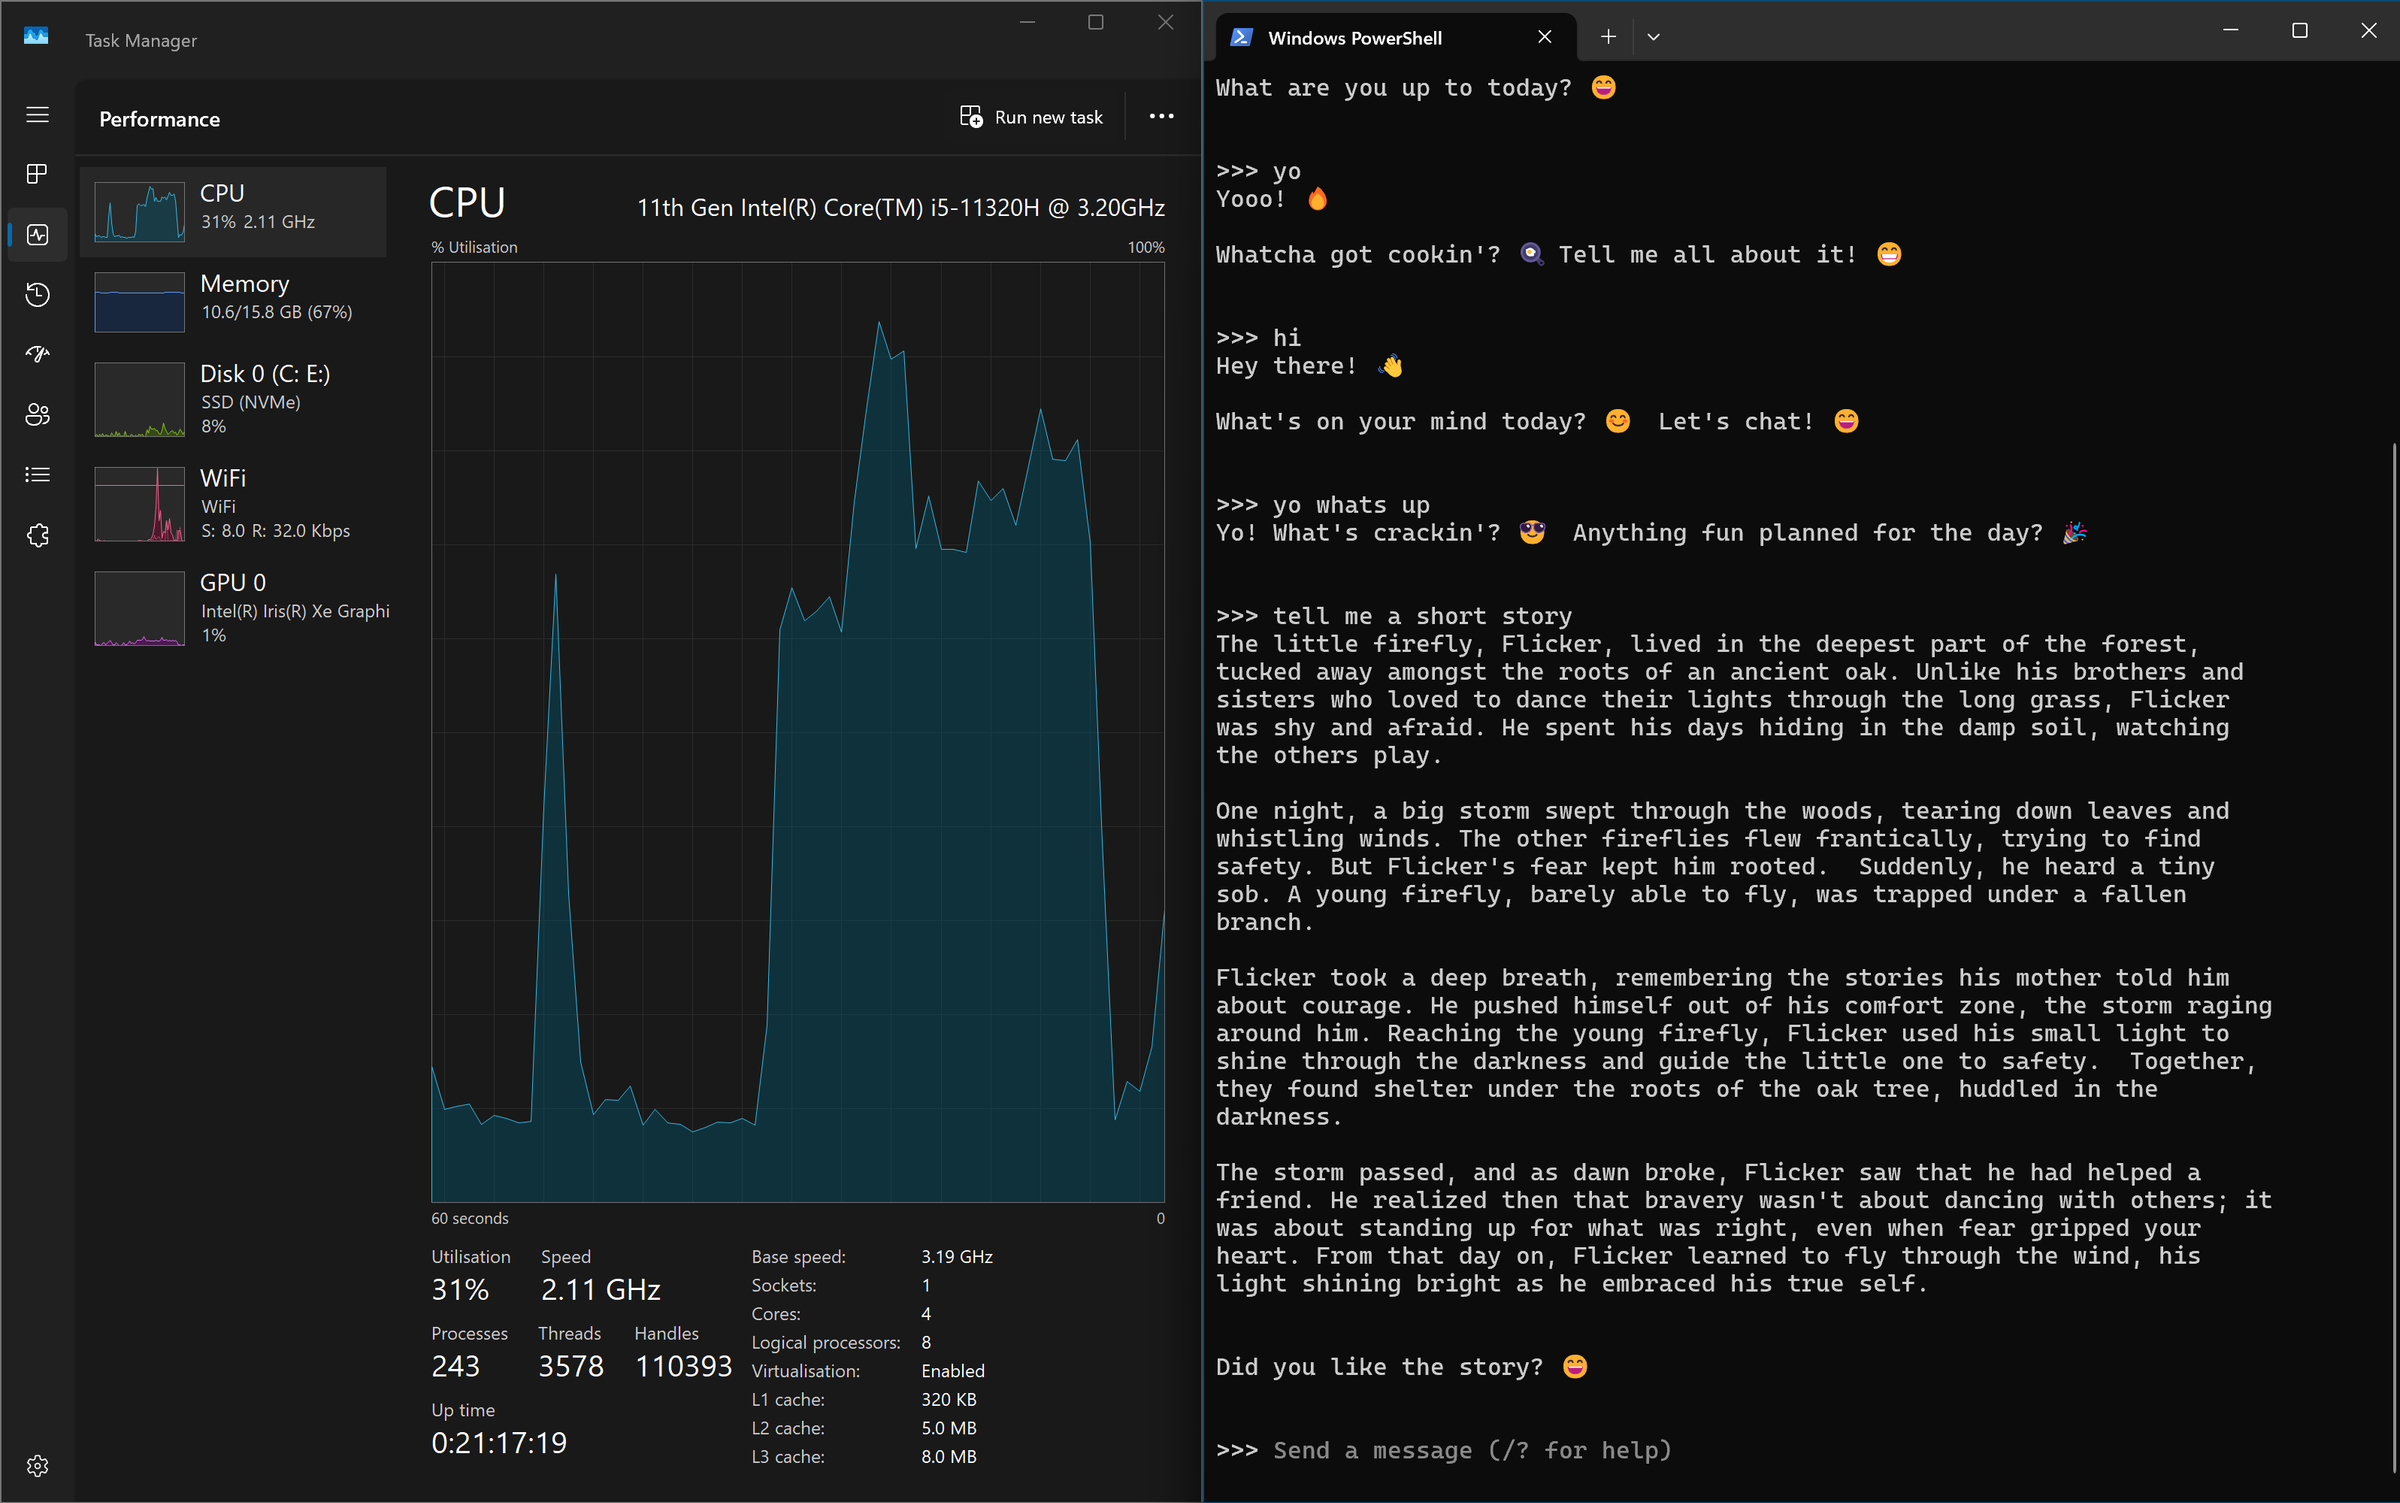Image resolution: width=2400 pixels, height=1503 pixels.
Task: Click the Utilisation value 31%
Action: tap(460, 1290)
